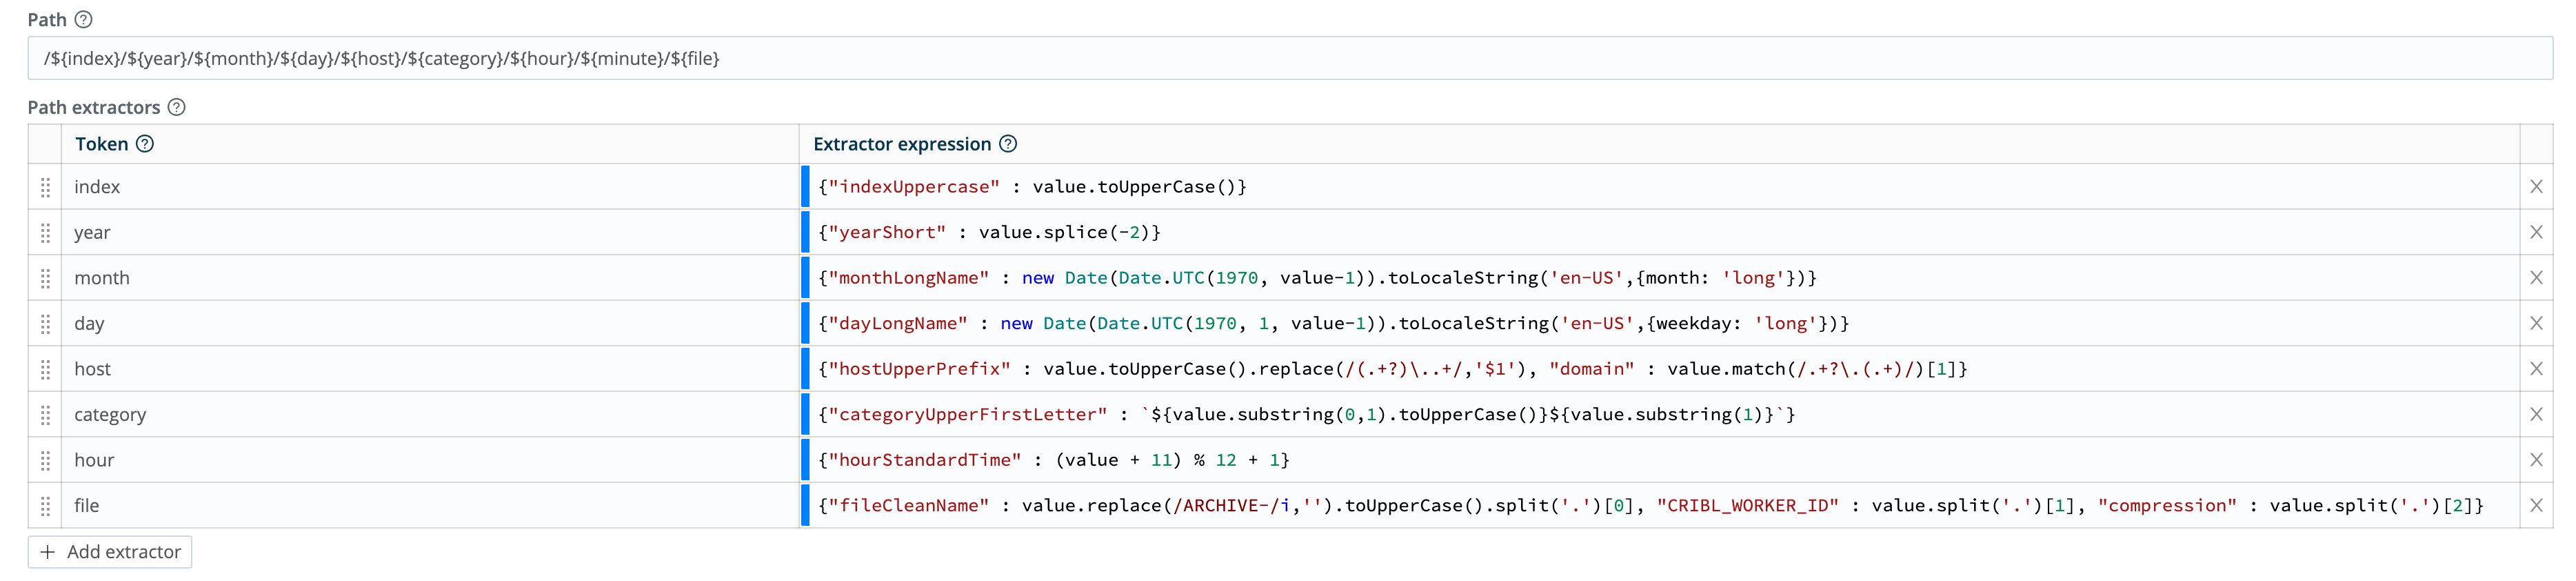The image size is (2576, 581).
Task: Edit the yearShort extractor expression
Action: 1660,232
